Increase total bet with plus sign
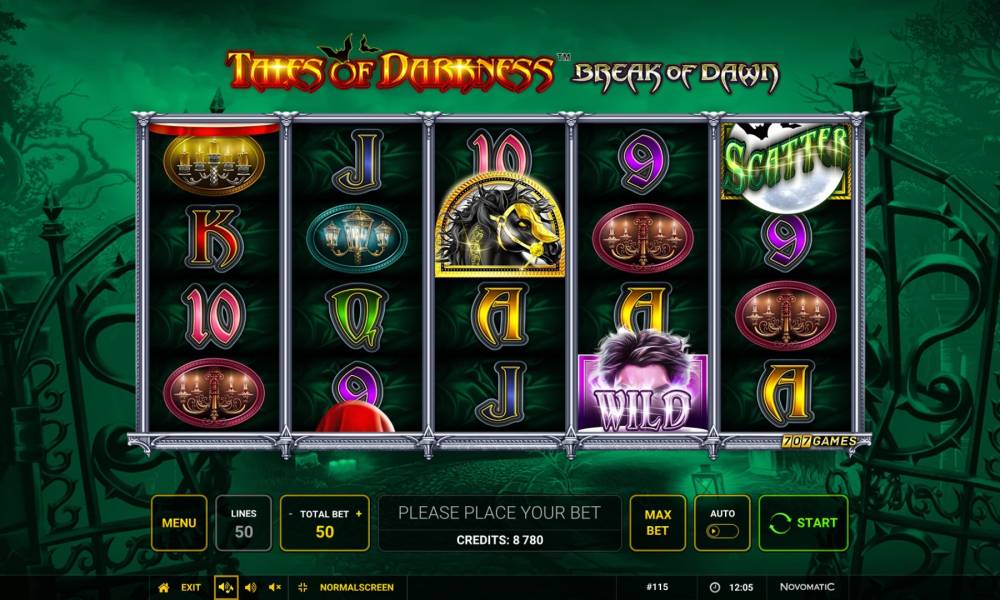Screen dimensions: 1000x600 [358, 513]
